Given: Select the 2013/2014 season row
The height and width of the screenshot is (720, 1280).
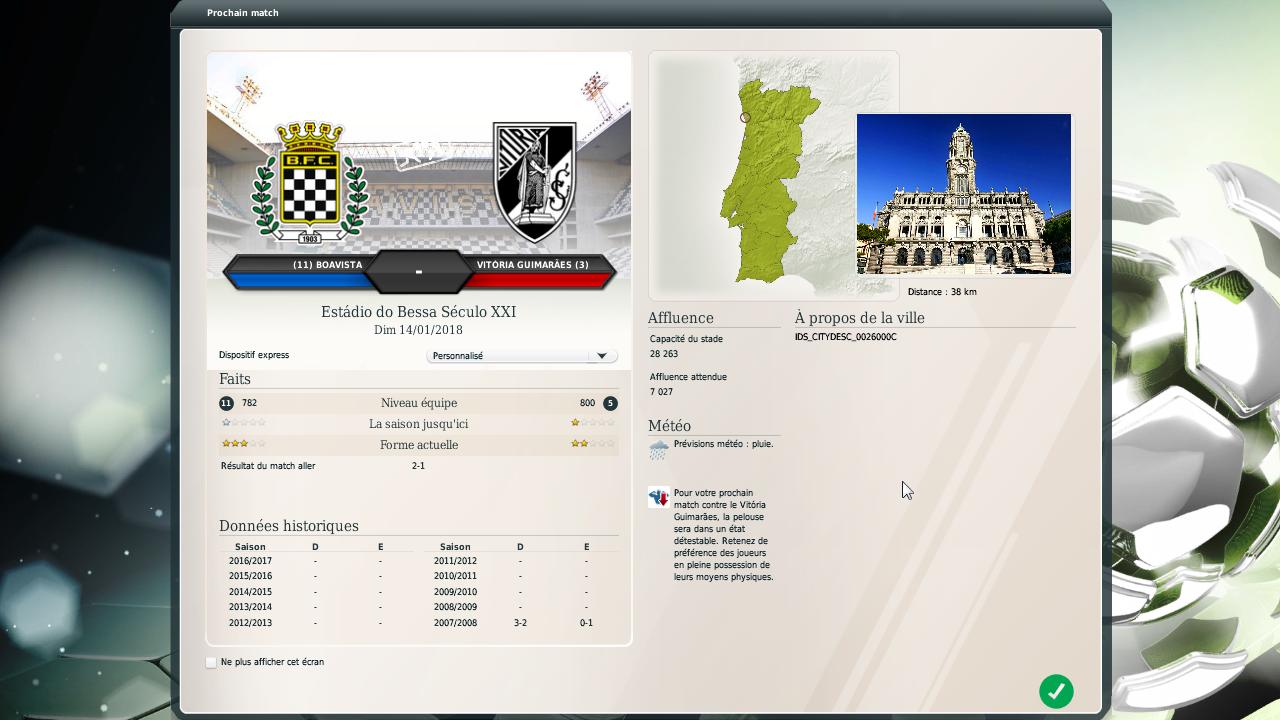Looking at the screenshot, I should [316, 607].
